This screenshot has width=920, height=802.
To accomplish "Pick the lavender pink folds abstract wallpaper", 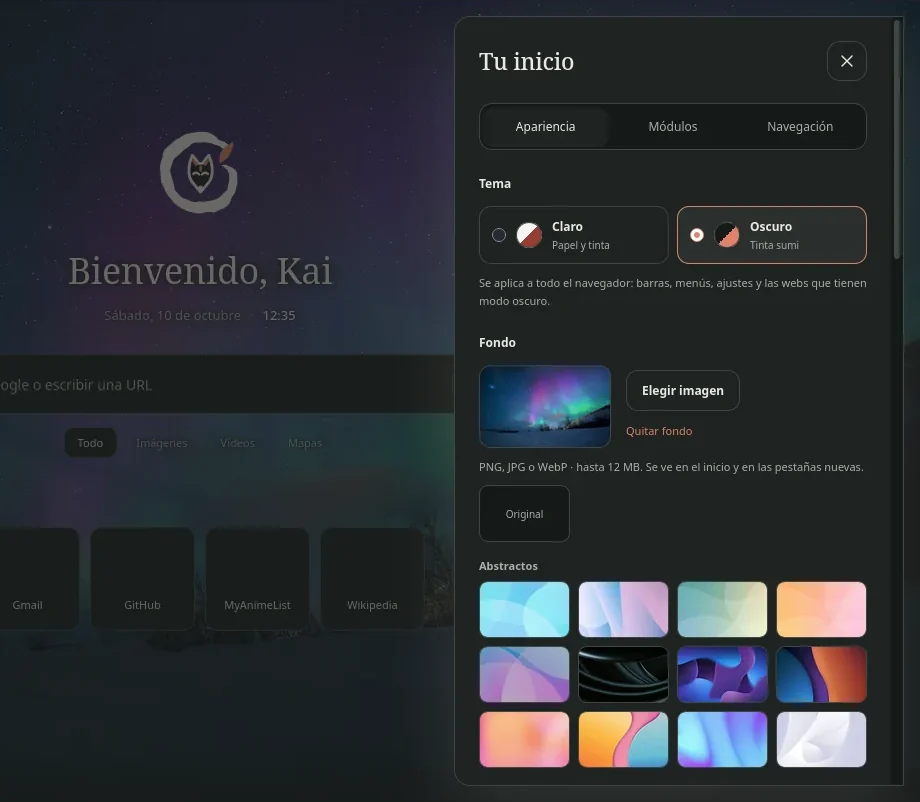I will point(623,610).
